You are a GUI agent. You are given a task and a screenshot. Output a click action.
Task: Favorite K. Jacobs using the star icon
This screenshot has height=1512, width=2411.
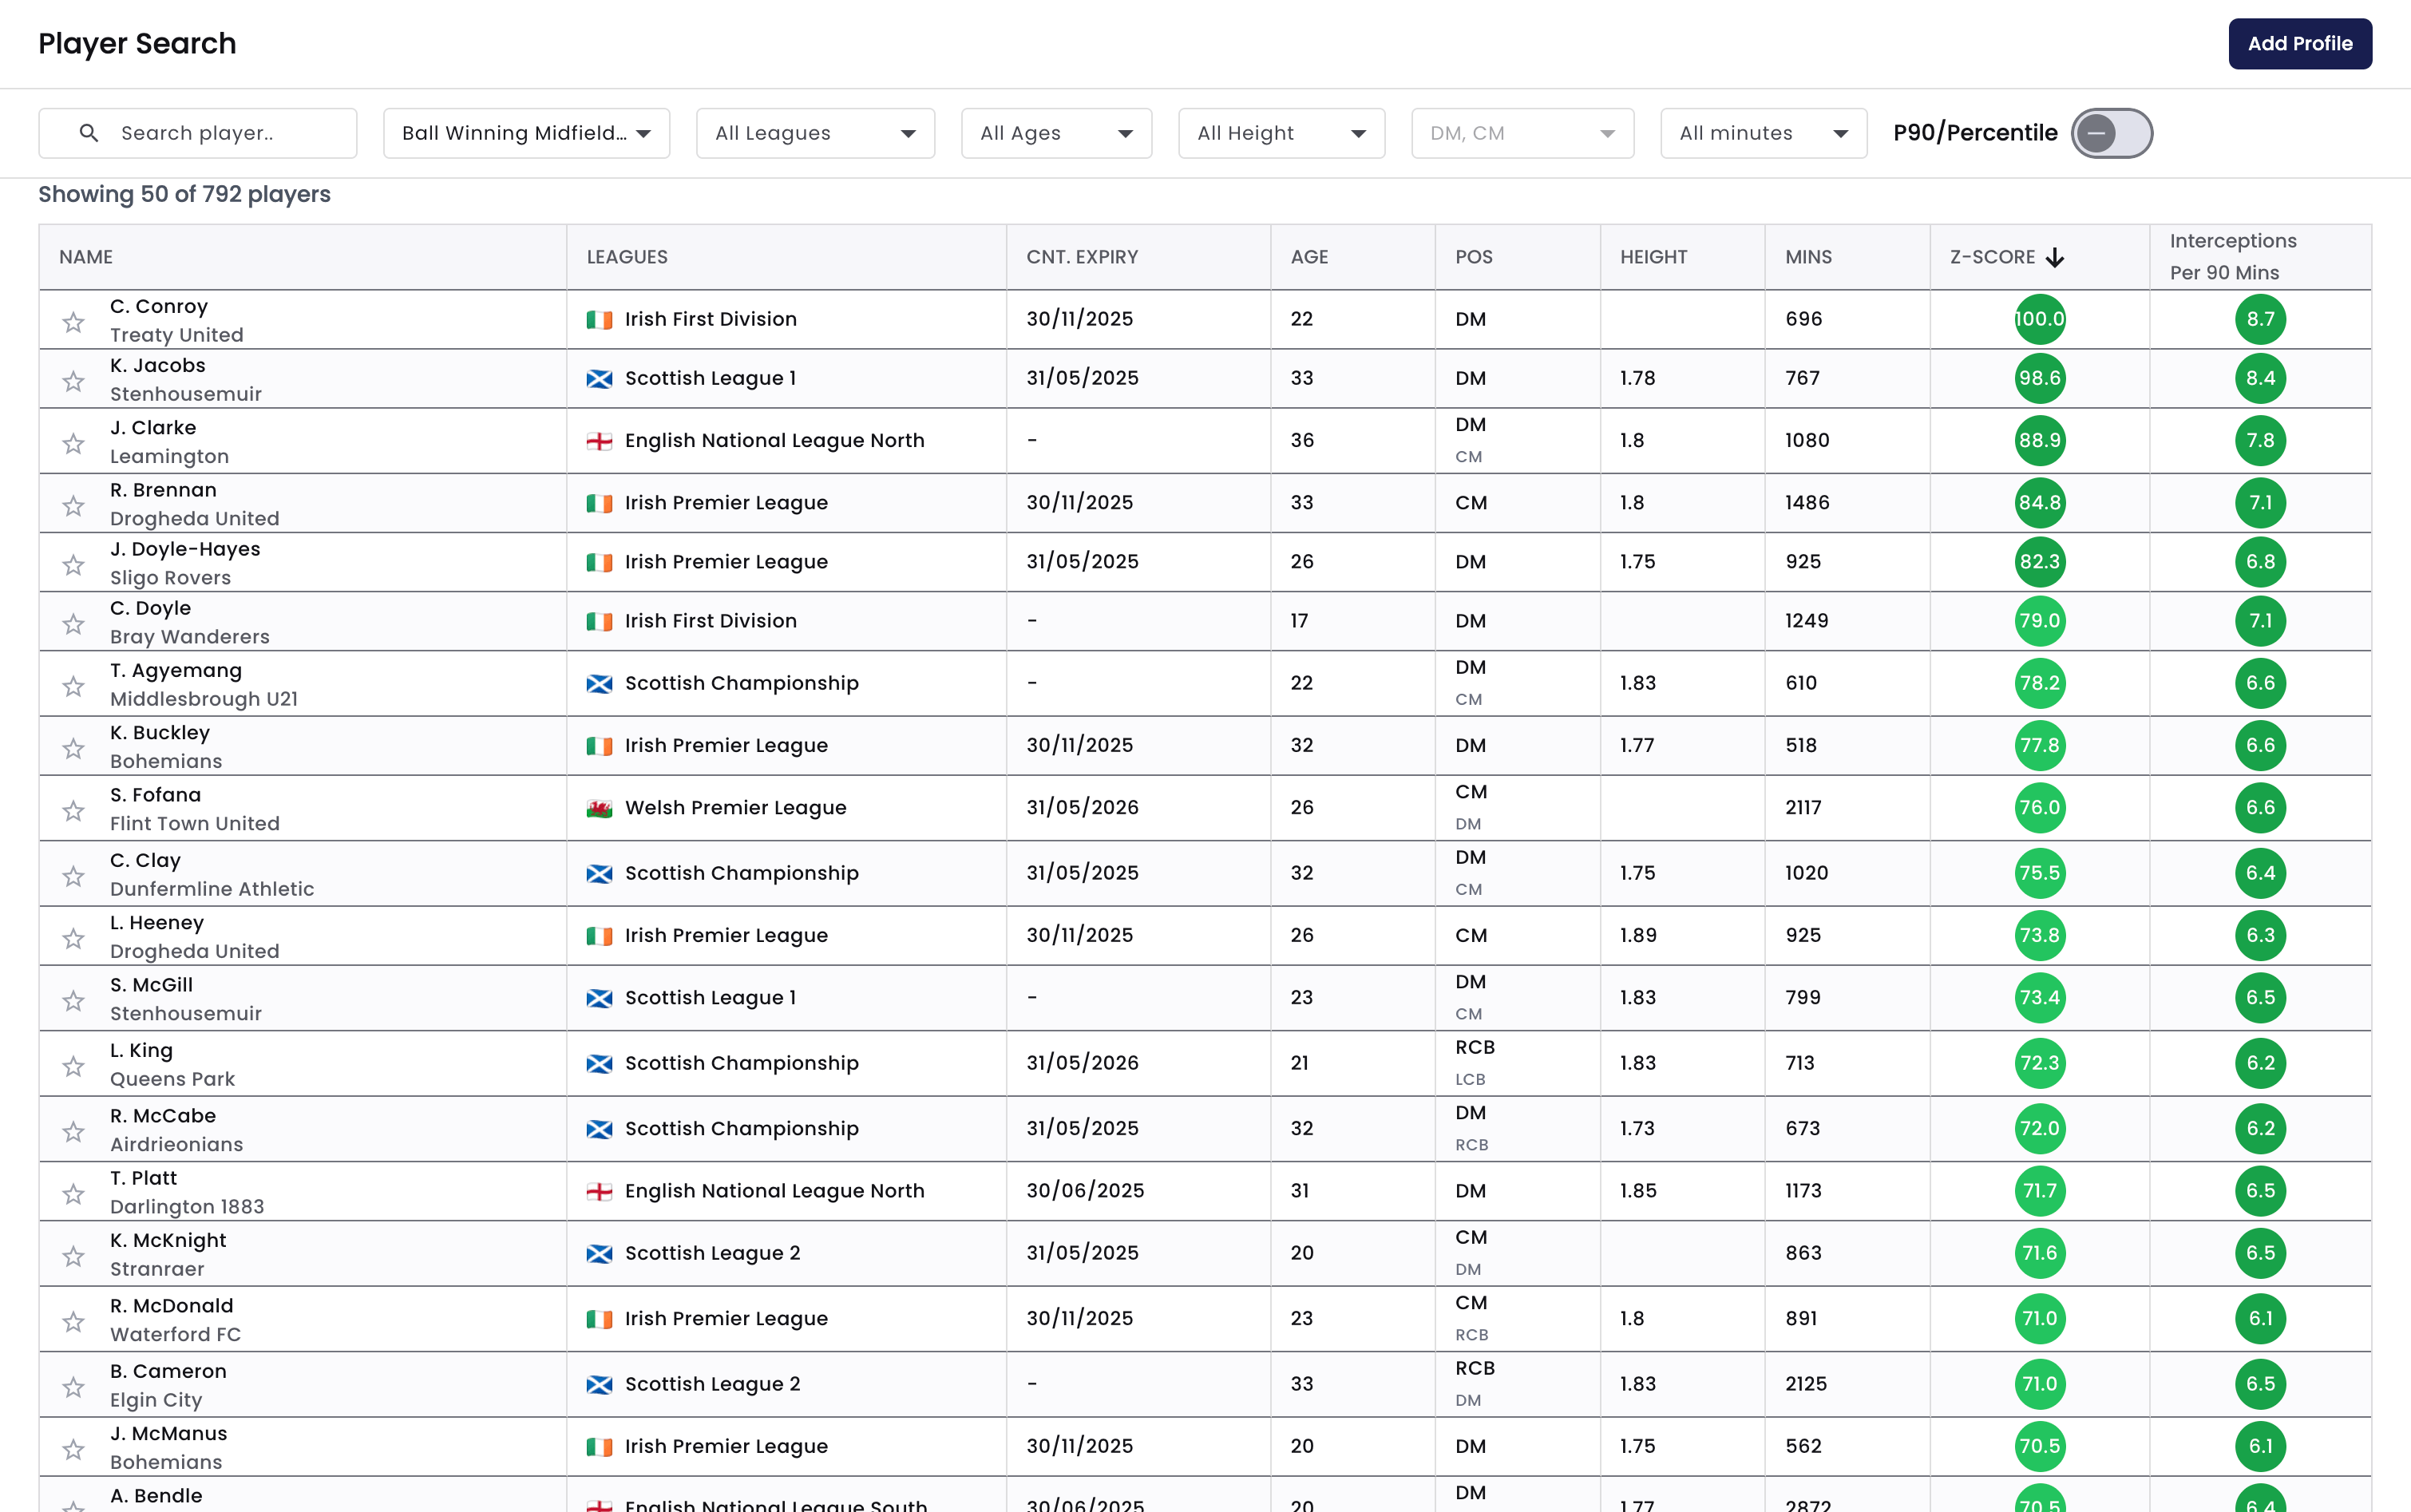(x=73, y=380)
